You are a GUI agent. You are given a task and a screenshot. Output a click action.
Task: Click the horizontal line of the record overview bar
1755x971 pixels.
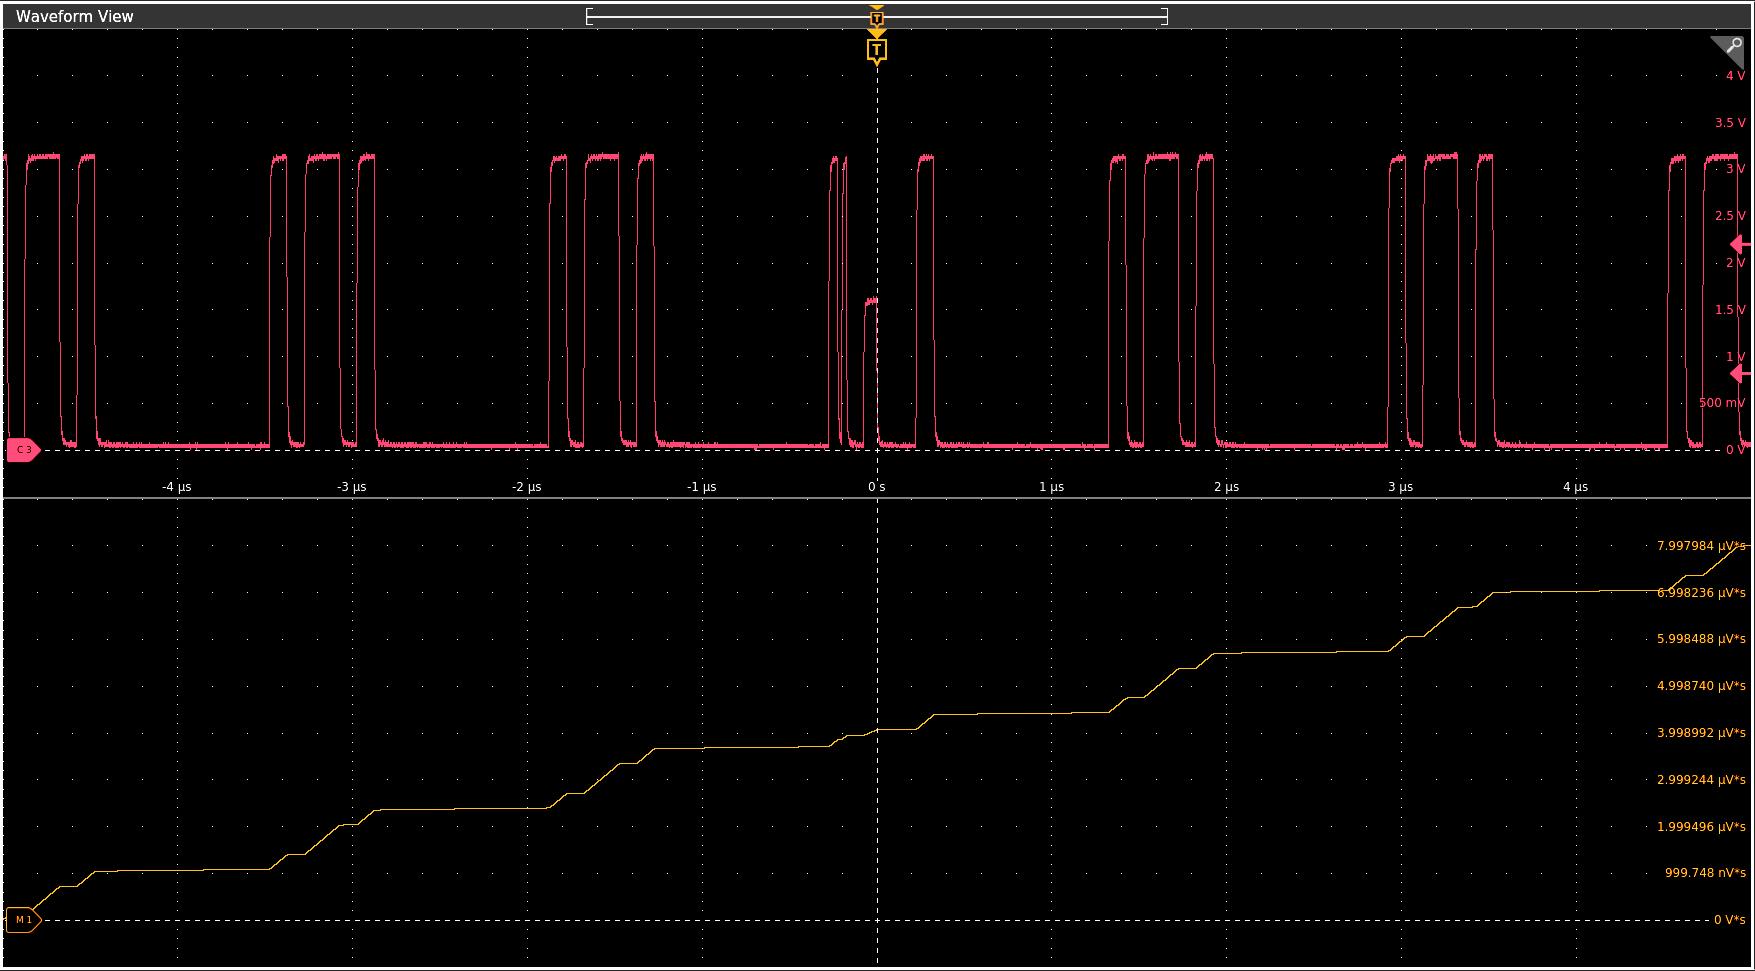730,17
